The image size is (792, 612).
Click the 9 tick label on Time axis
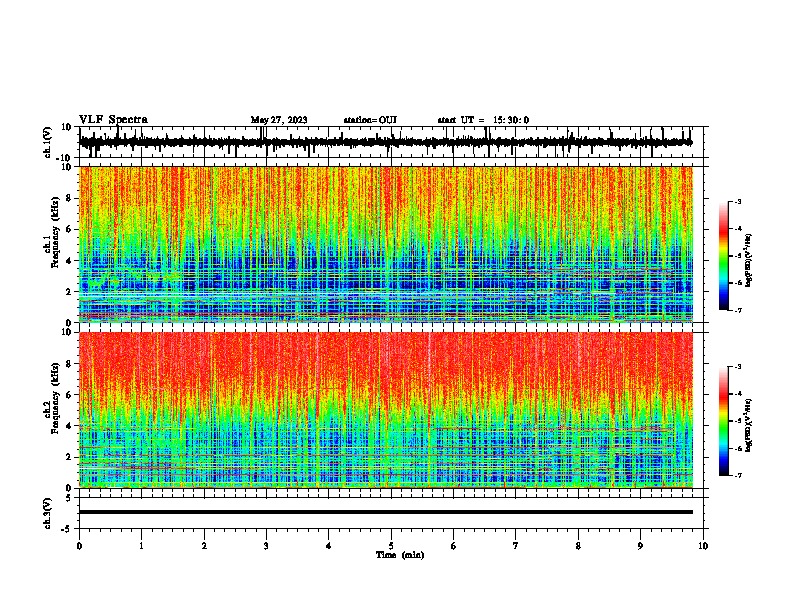click(640, 546)
